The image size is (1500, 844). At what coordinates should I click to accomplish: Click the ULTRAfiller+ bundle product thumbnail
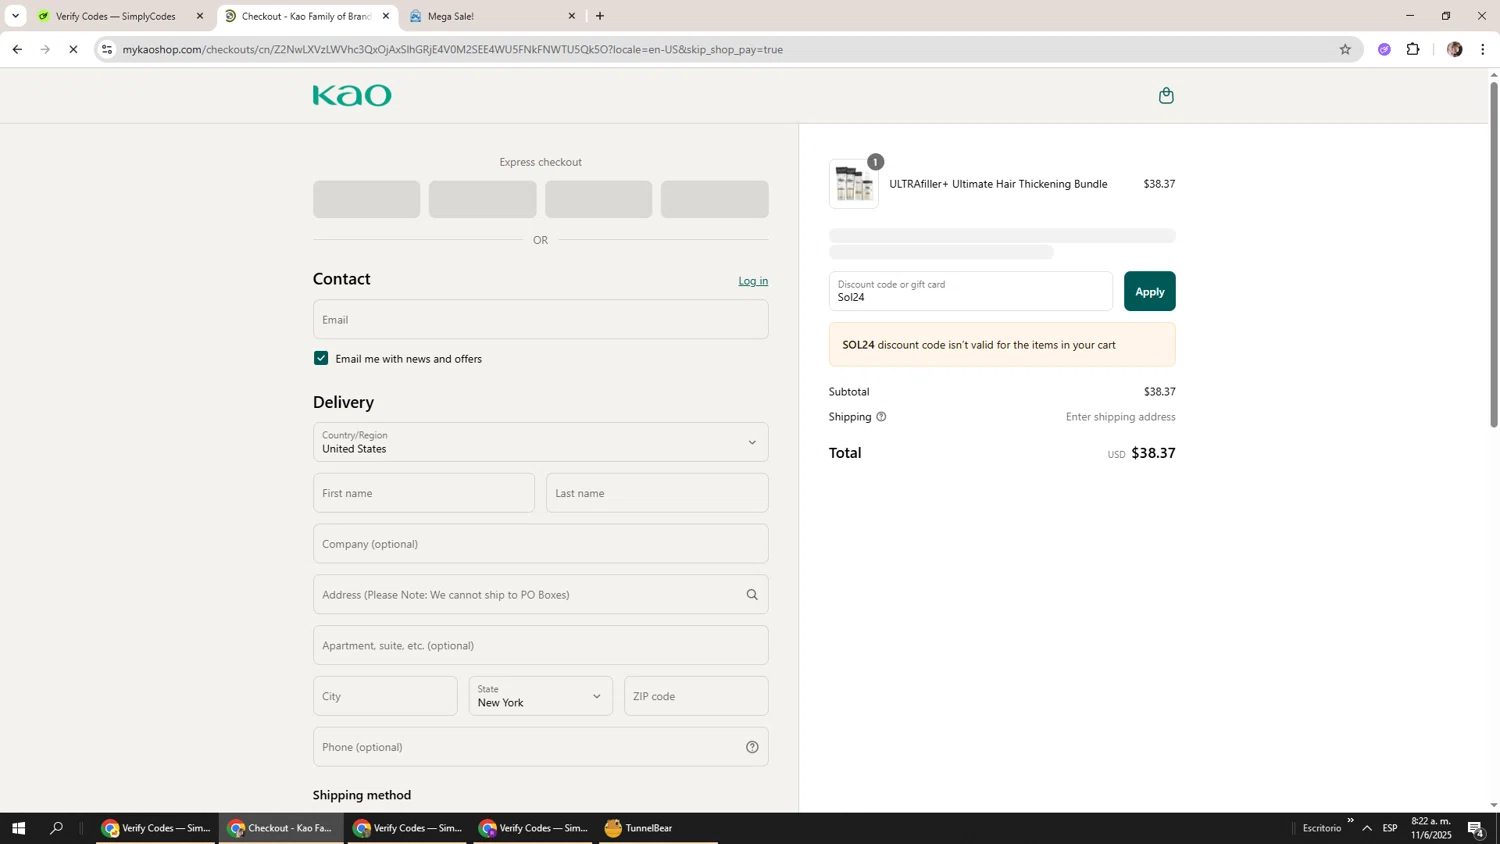pos(854,184)
